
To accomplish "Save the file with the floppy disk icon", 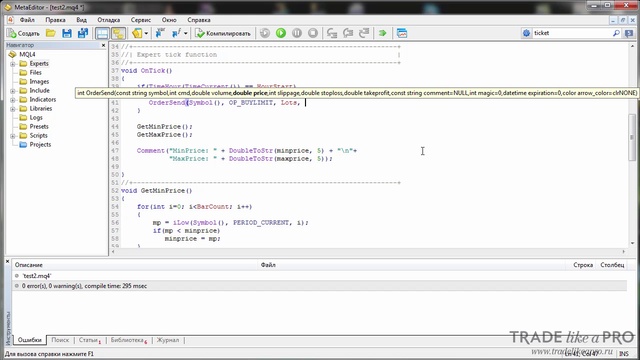I will [67, 33].
